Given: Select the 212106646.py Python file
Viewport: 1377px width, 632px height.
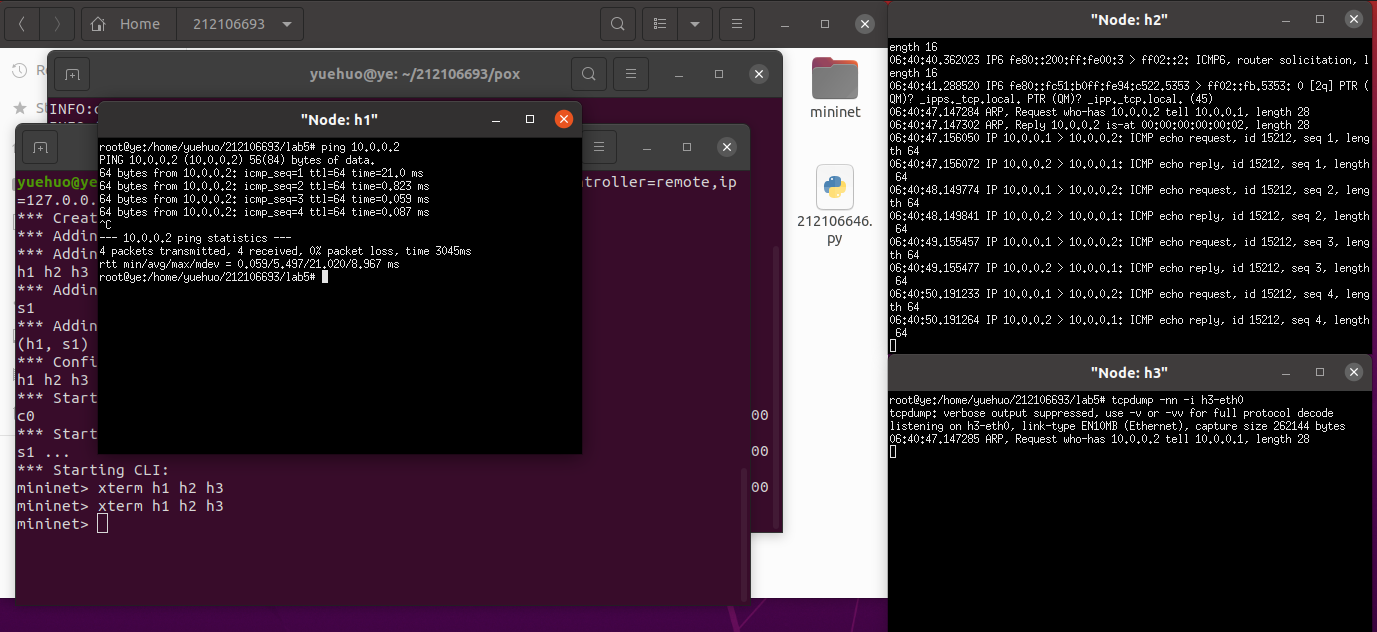Looking at the screenshot, I should (835, 206).
